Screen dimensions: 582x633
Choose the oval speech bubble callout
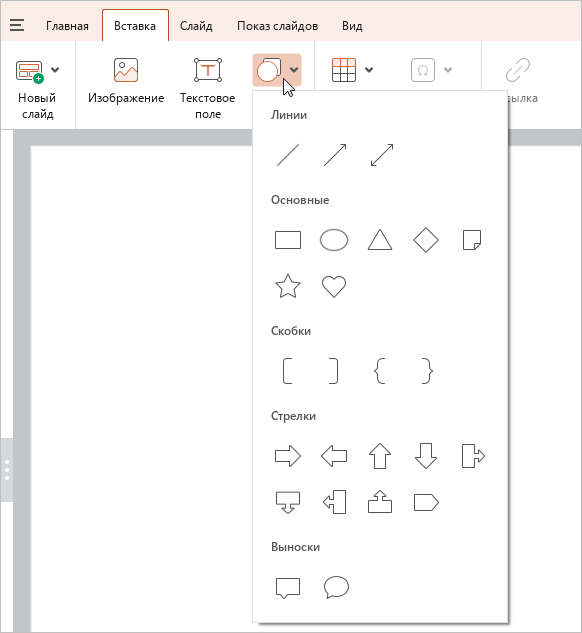click(336, 587)
